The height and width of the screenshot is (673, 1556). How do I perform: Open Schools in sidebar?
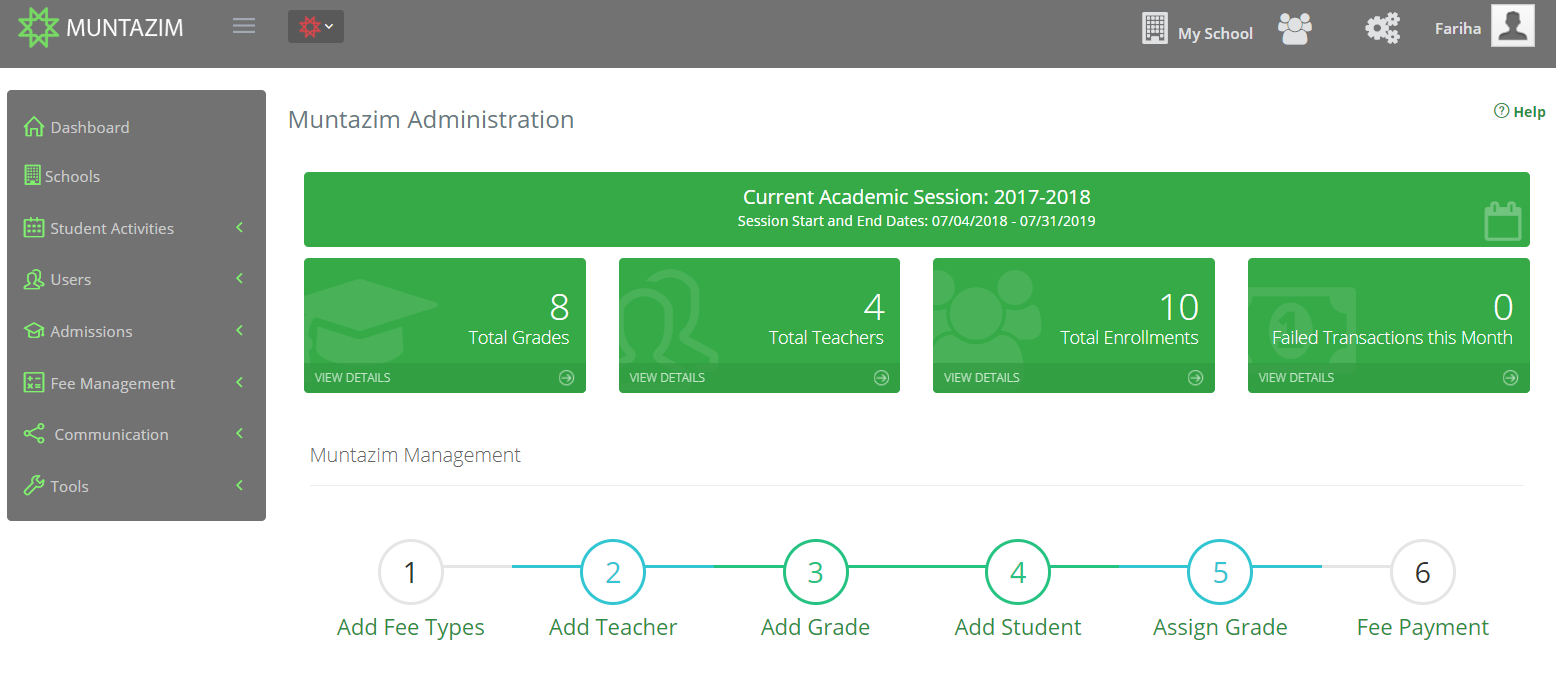pyautogui.click(x=72, y=176)
